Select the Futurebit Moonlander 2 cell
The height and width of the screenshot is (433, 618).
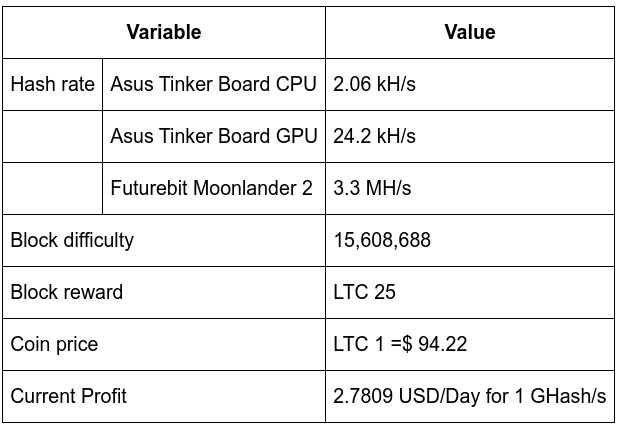coord(214,188)
